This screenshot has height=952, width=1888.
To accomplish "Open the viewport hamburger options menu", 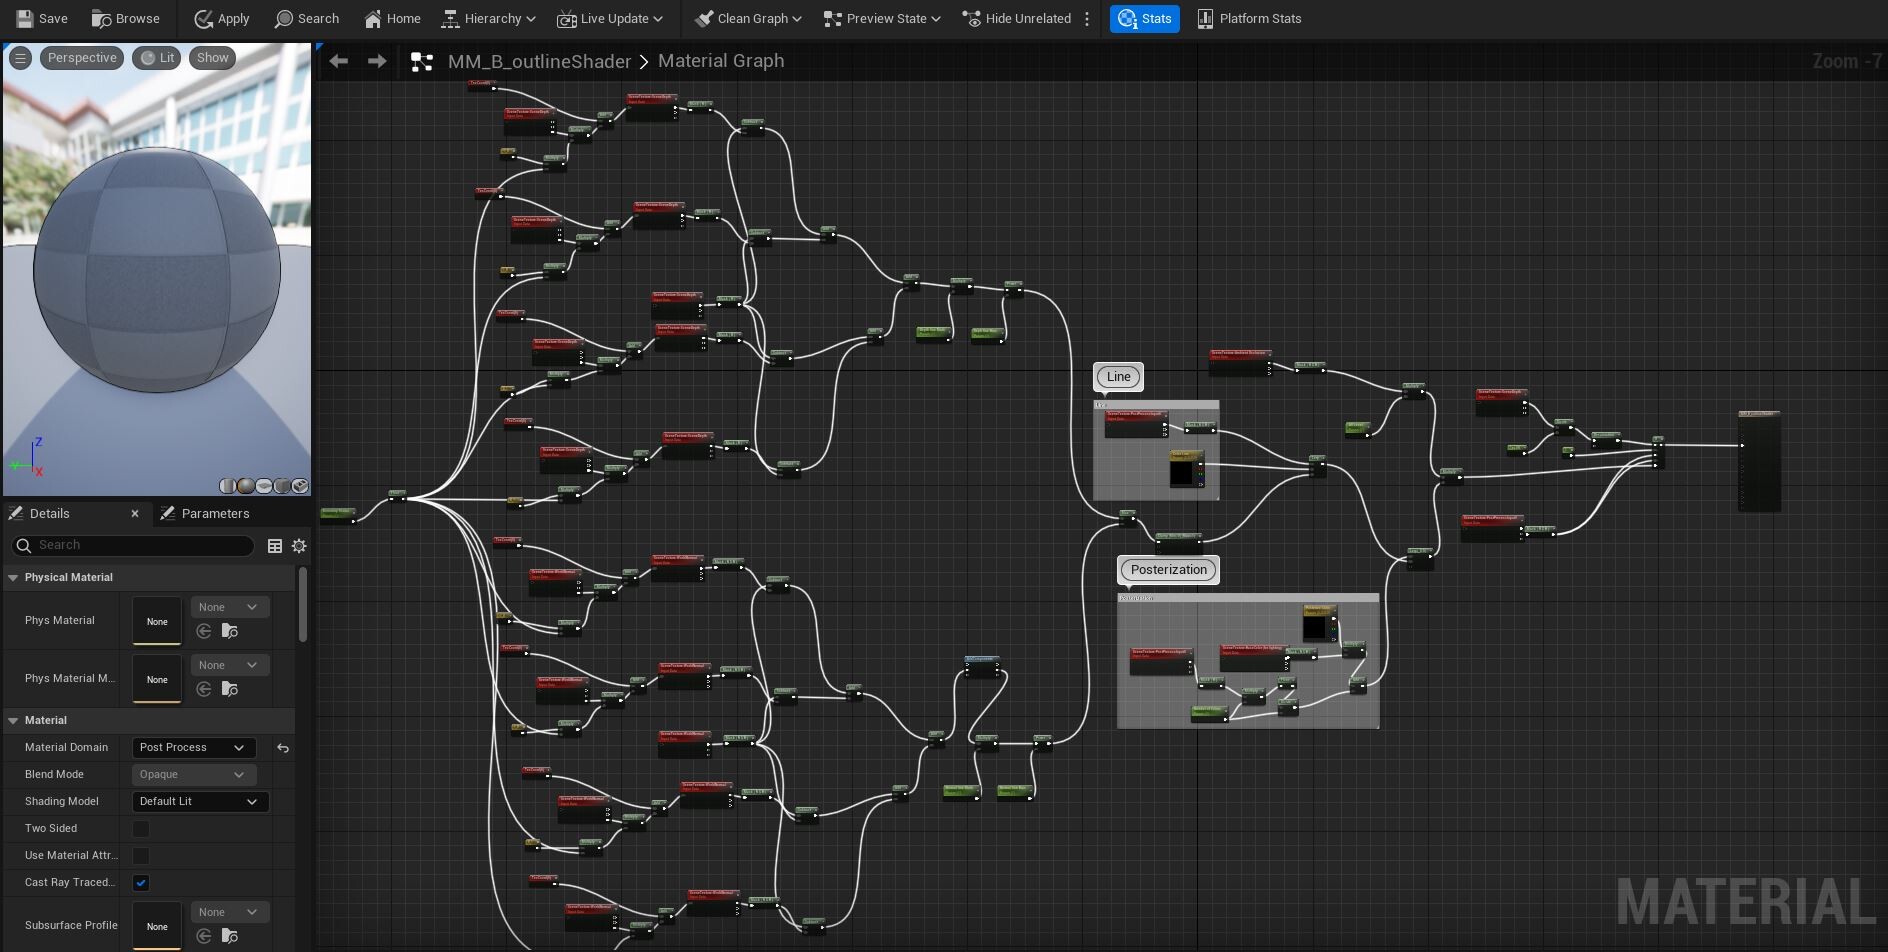I will coord(20,58).
